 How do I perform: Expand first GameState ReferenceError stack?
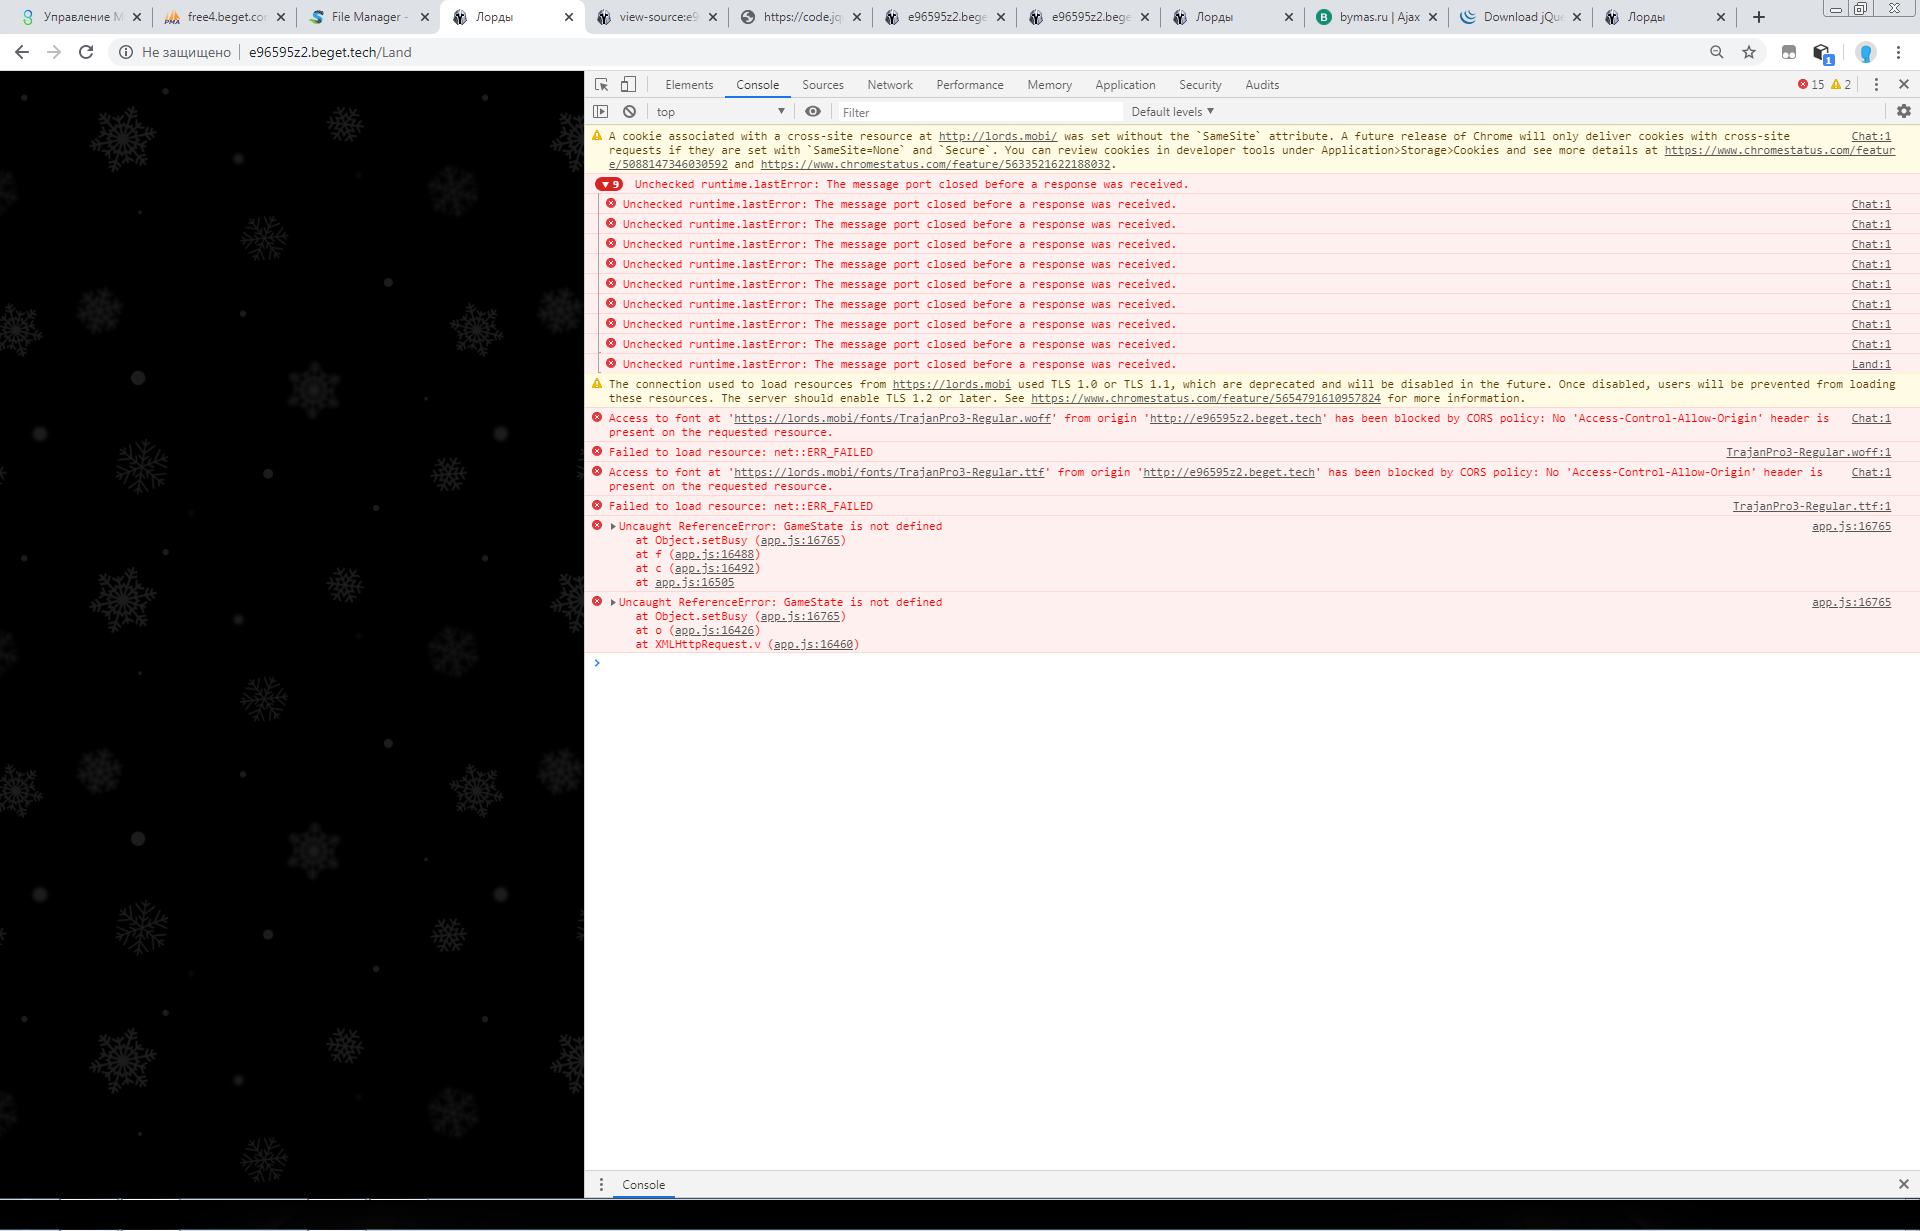coord(613,526)
